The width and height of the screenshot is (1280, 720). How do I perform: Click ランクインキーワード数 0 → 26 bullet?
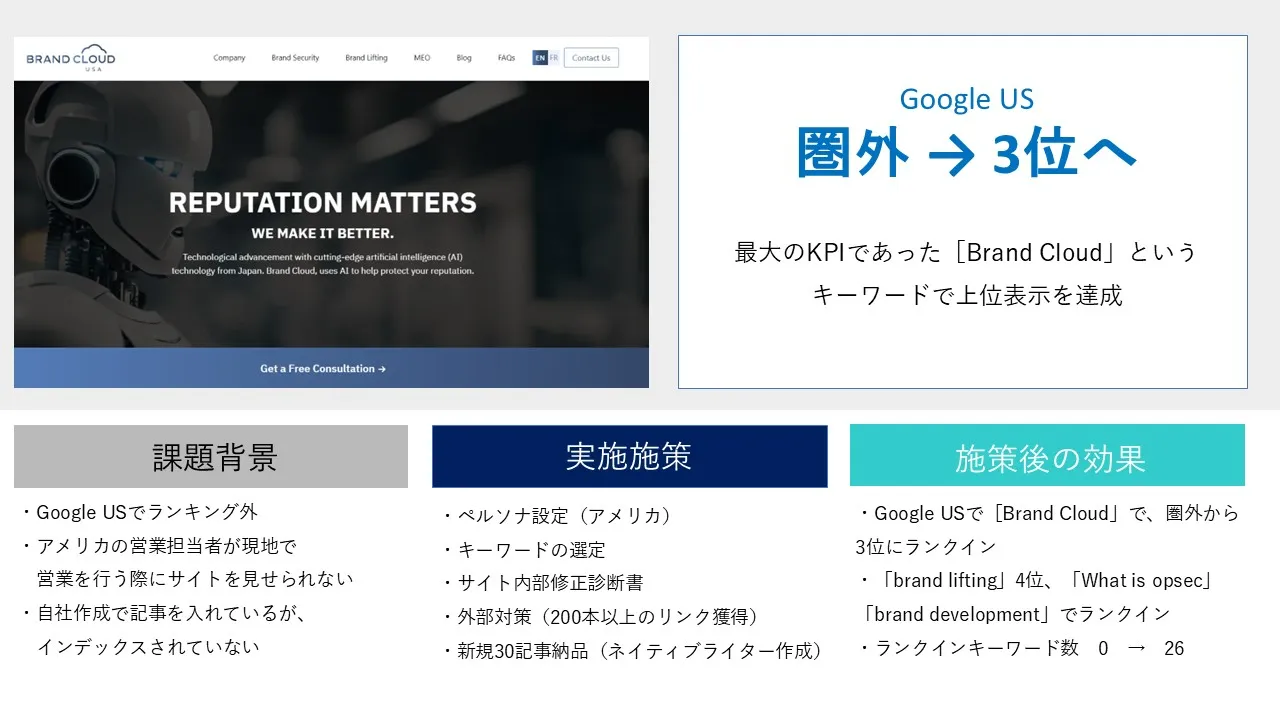1021,648
